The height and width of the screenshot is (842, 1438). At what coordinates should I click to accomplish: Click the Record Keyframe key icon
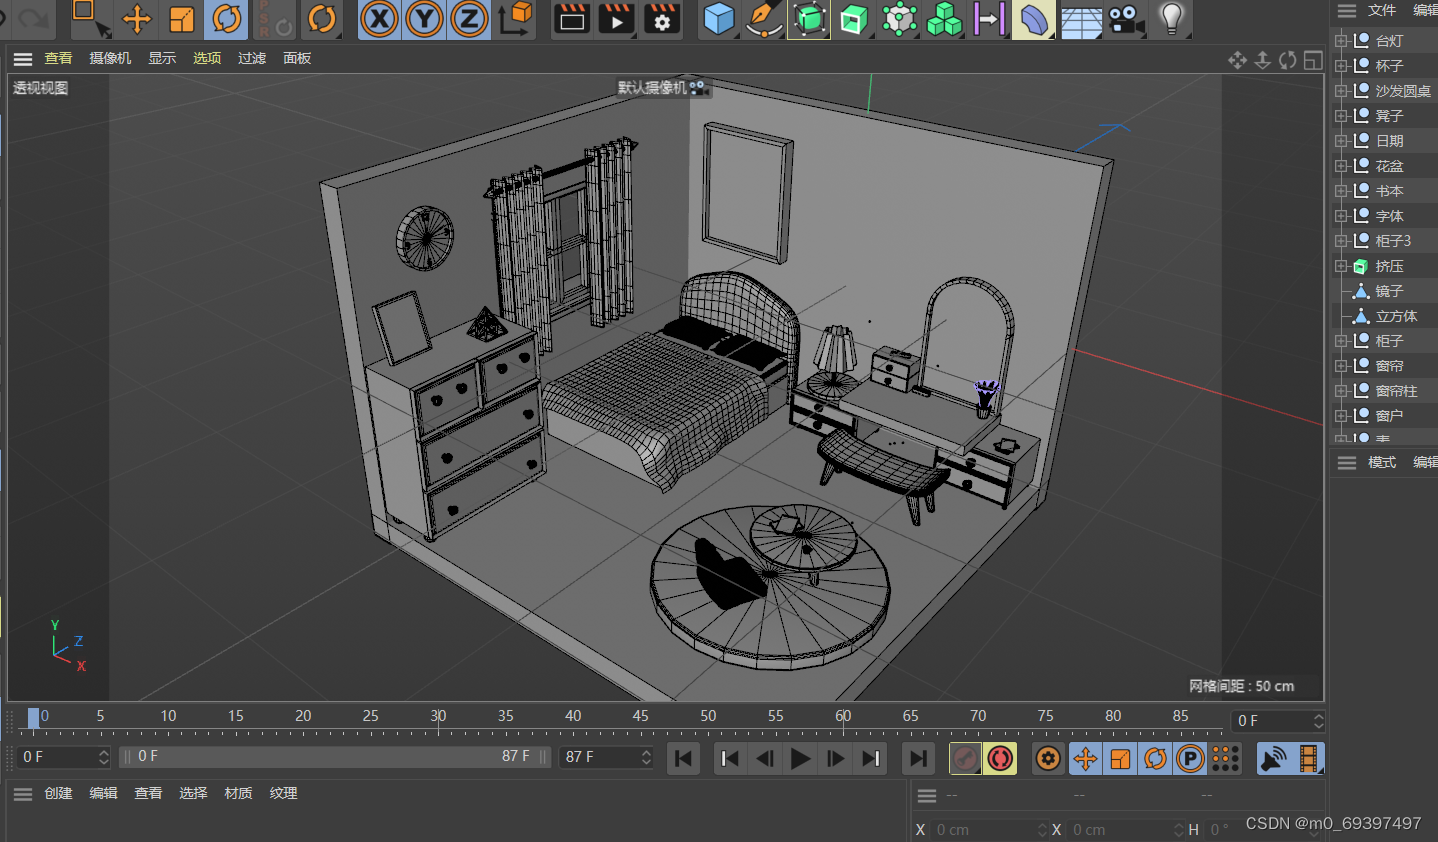click(x=964, y=758)
